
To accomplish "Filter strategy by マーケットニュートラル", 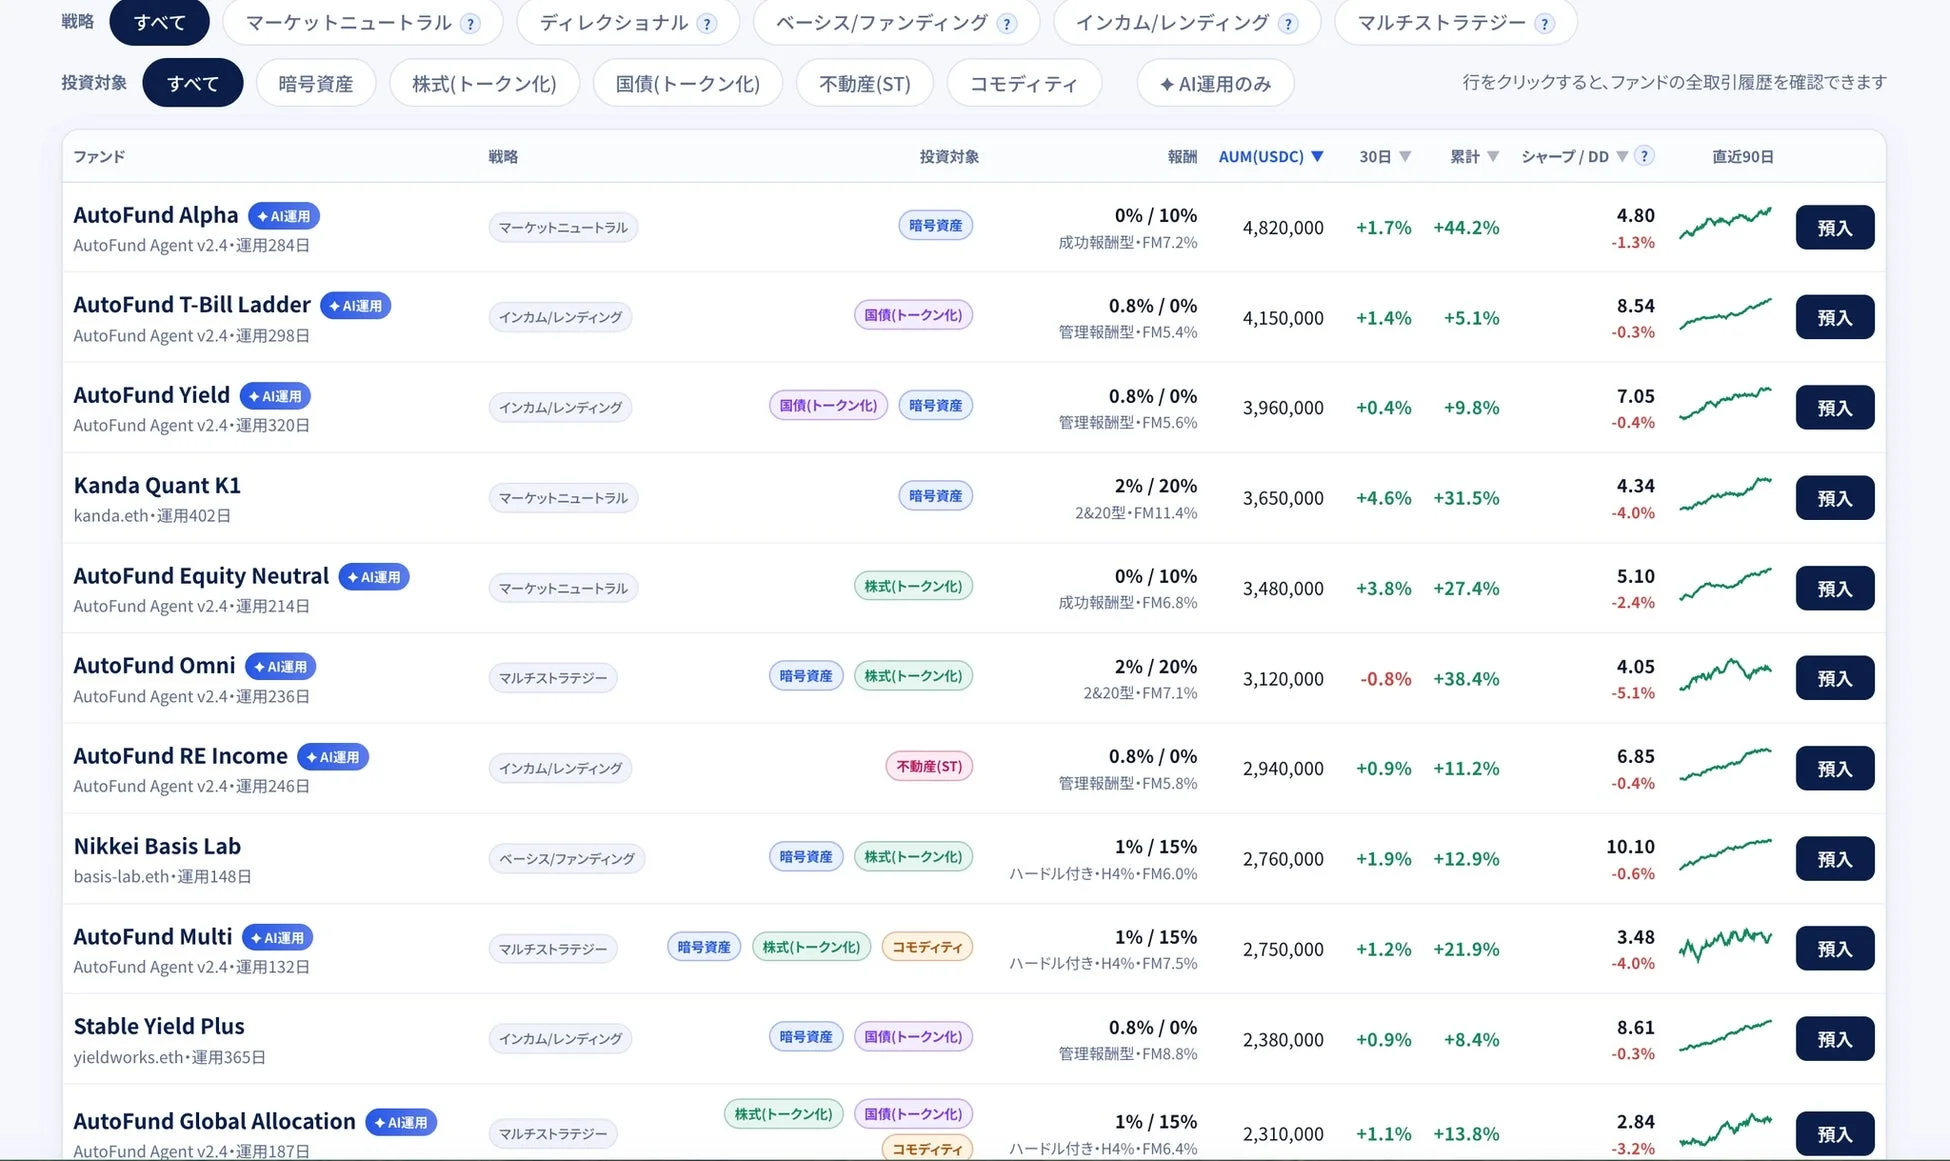I will [x=362, y=23].
